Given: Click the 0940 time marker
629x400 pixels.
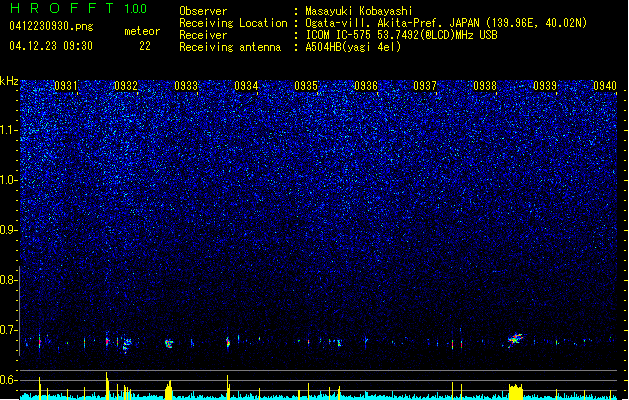Looking at the screenshot, I should [605, 86].
